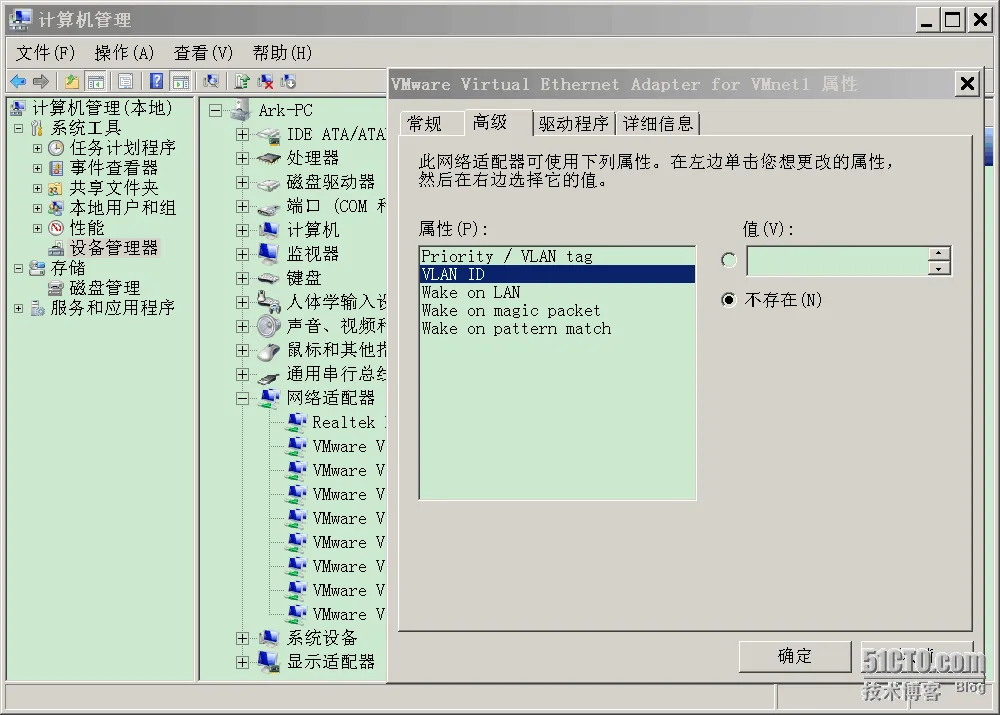Open the Properties toolbar icon
The height and width of the screenshot is (715, 1000).
pos(126,82)
